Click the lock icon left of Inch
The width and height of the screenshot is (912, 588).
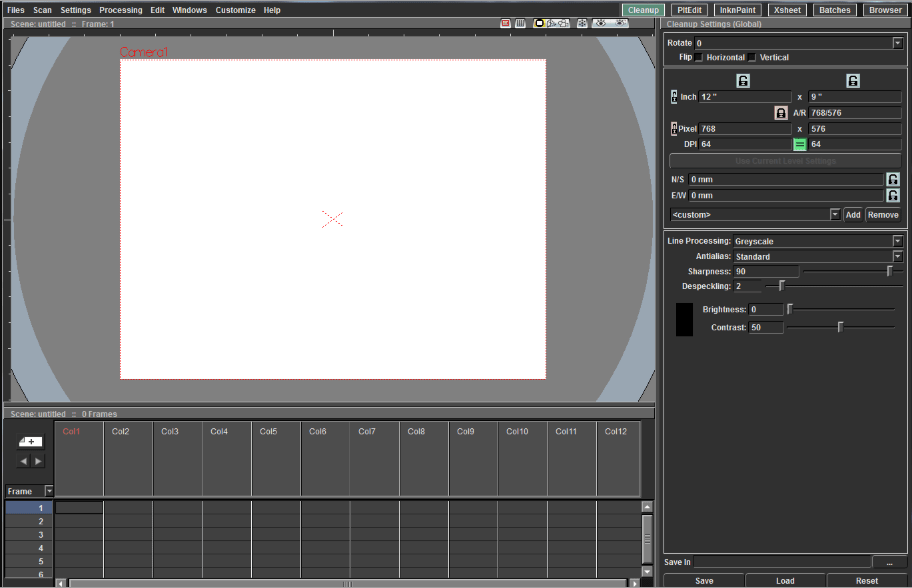pyautogui.click(x=673, y=97)
